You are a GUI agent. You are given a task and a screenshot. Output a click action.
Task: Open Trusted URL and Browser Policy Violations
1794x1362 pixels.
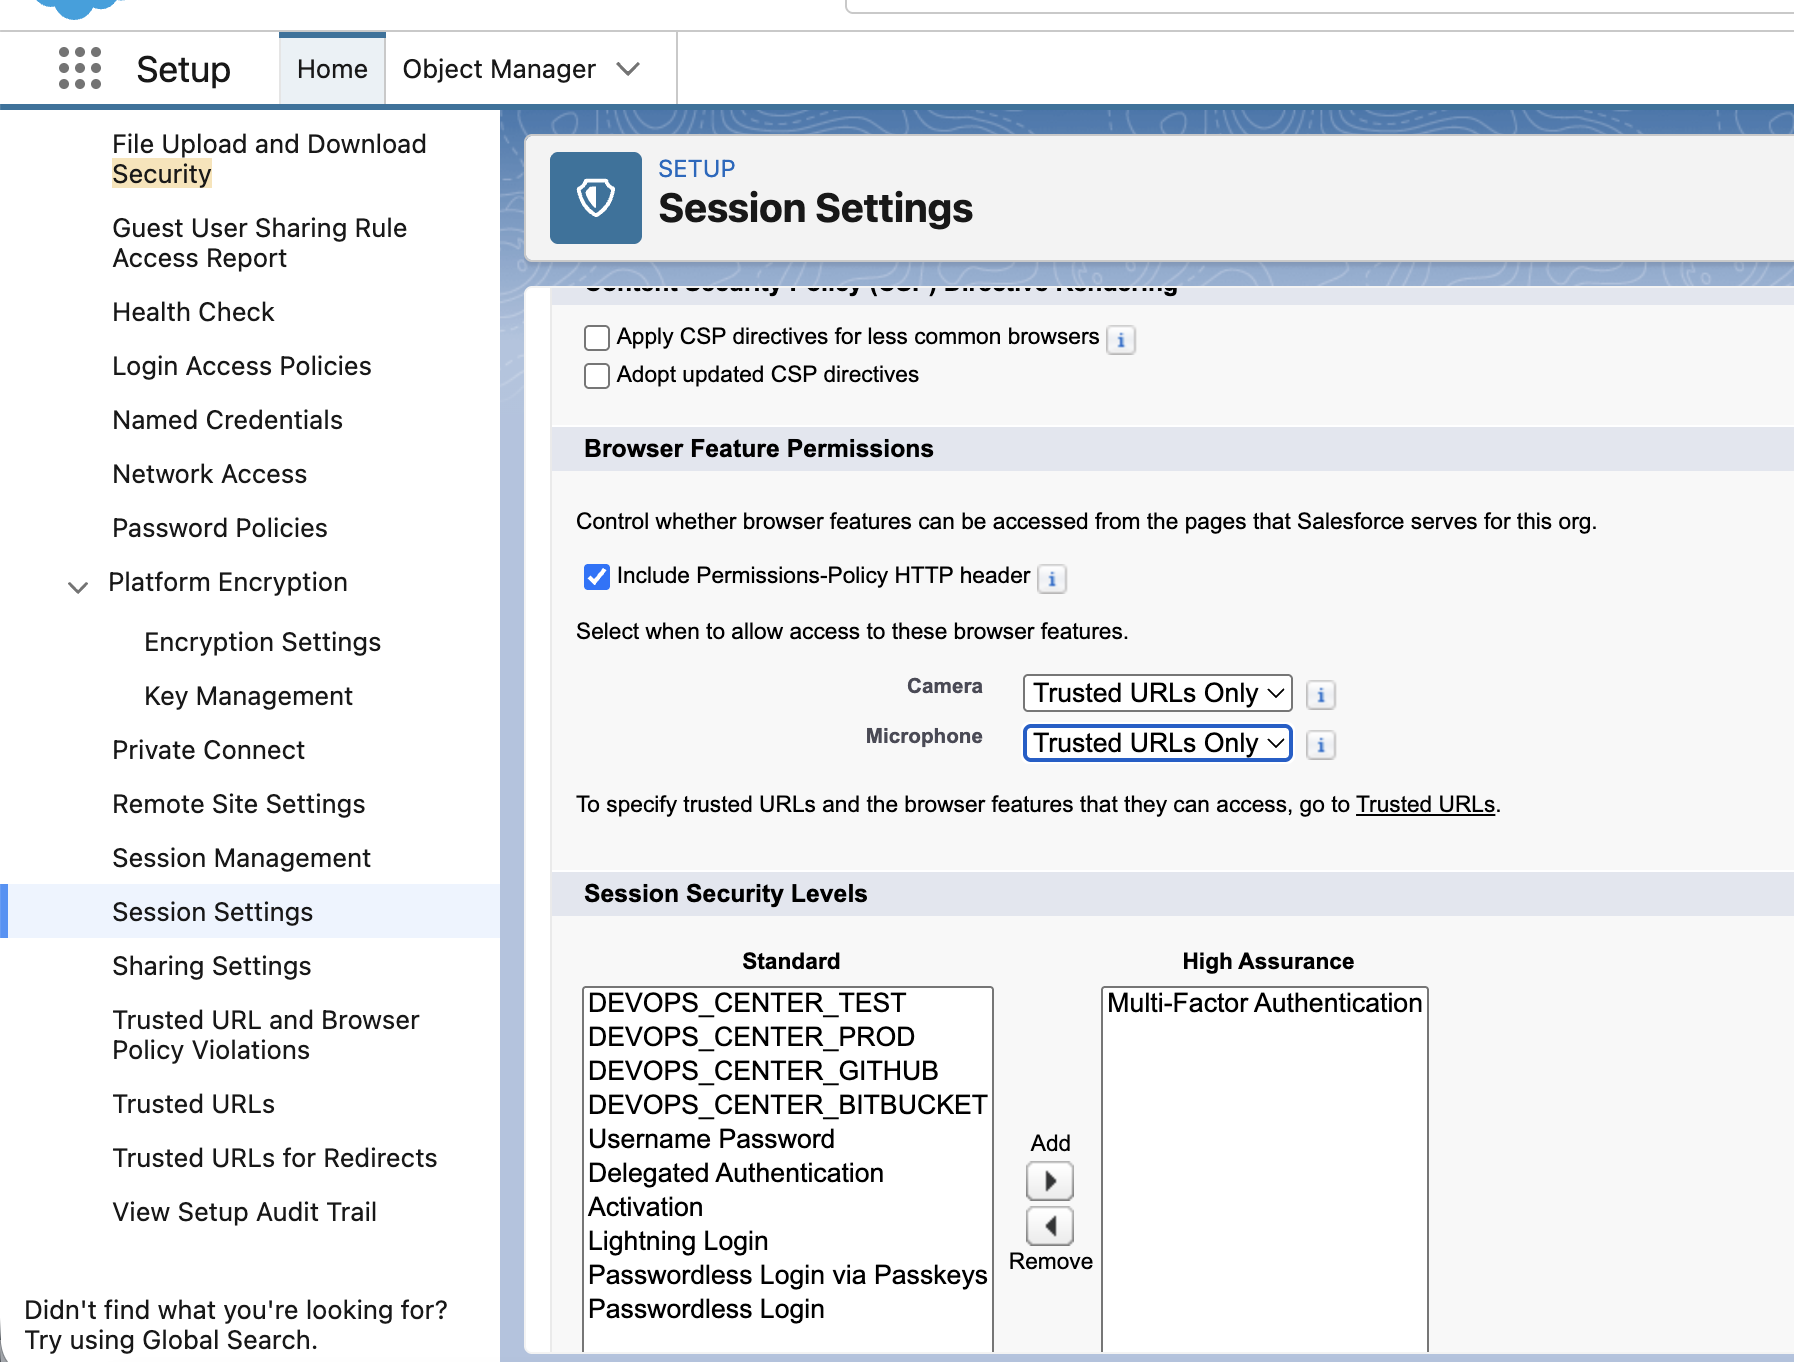pos(266,1035)
